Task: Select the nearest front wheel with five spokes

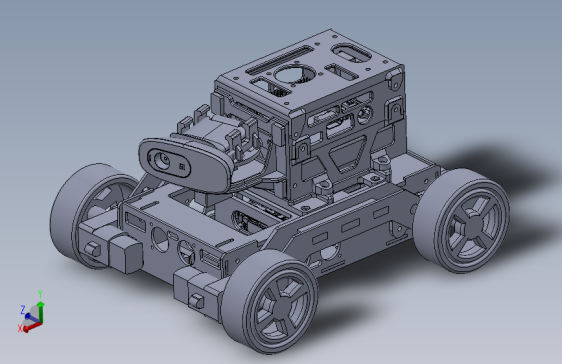Action: point(270,302)
